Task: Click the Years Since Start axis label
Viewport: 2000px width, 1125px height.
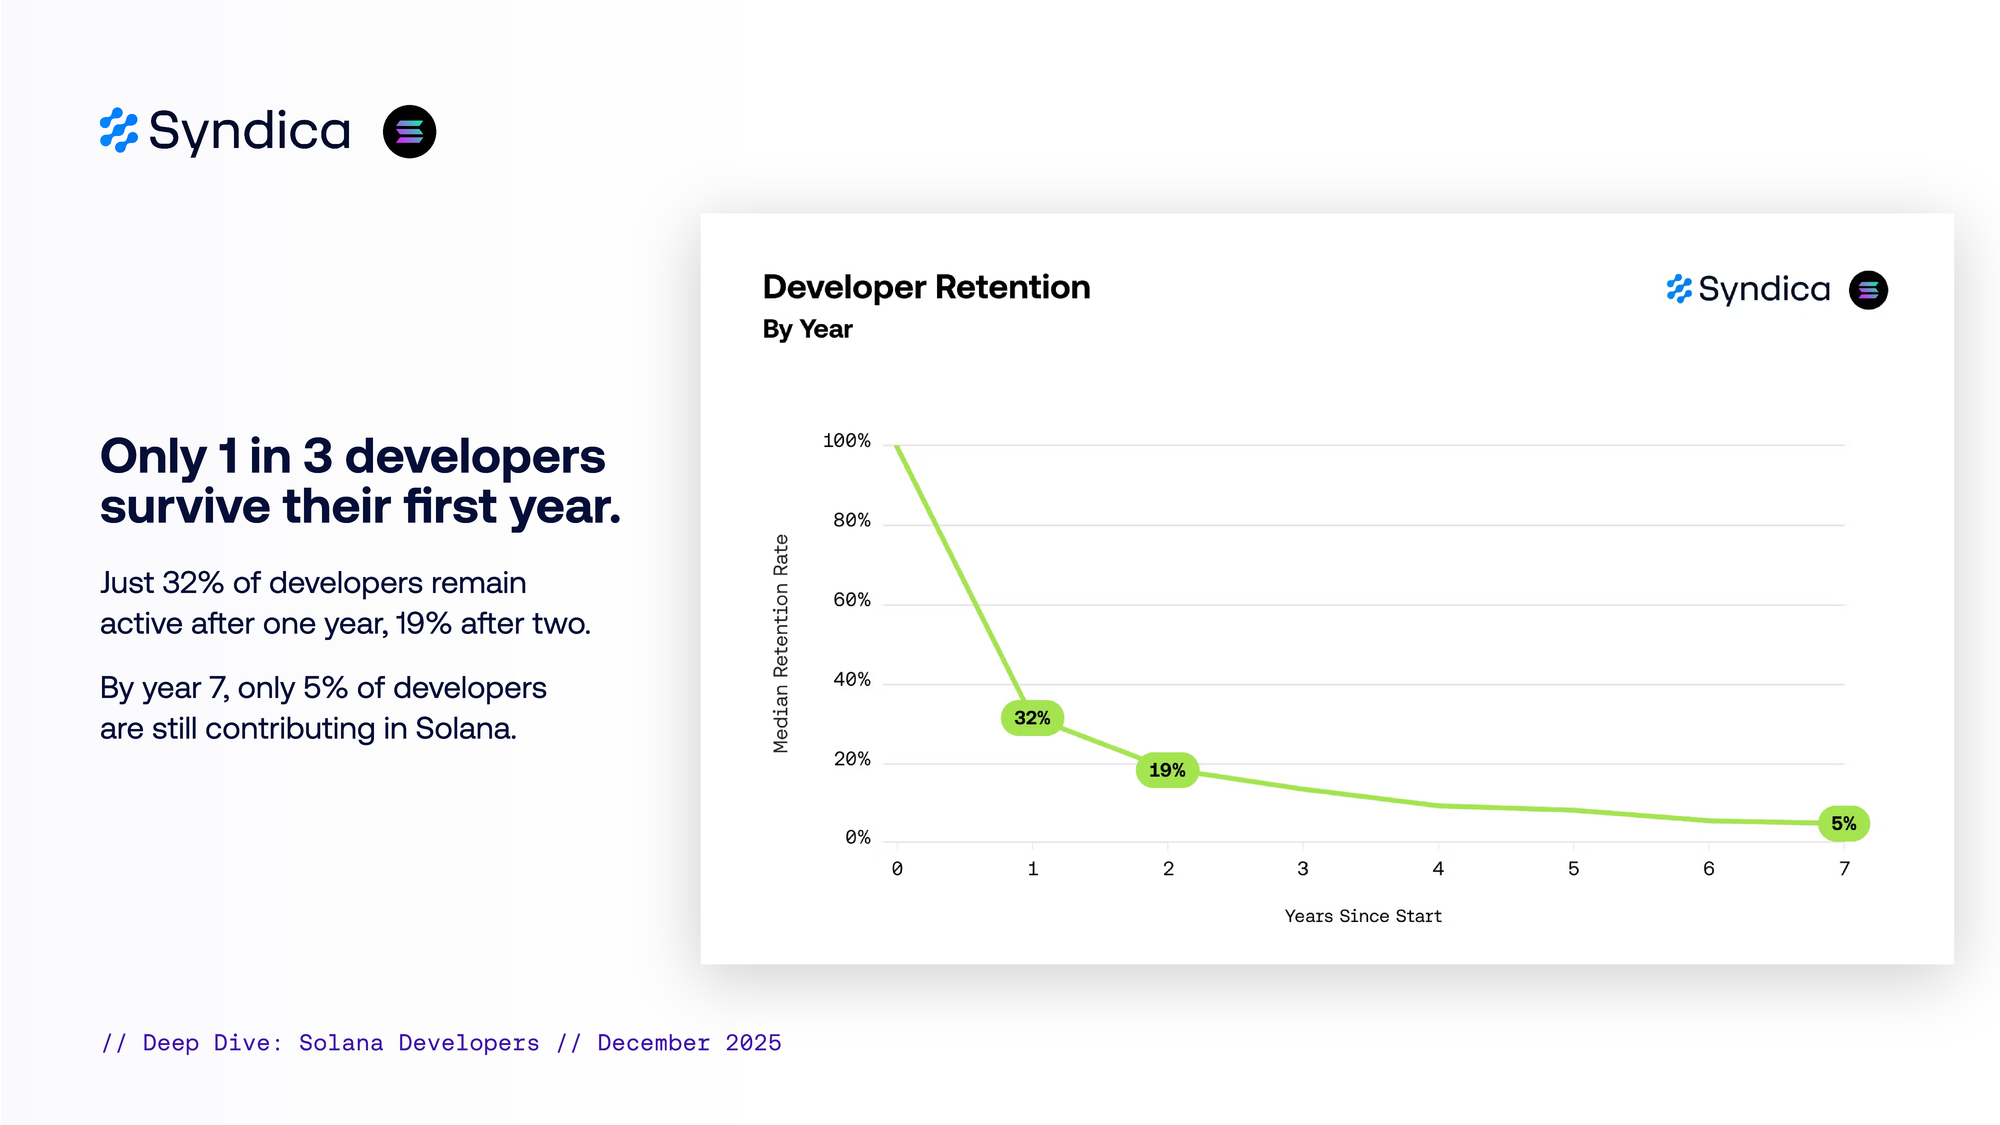Action: (1363, 916)
